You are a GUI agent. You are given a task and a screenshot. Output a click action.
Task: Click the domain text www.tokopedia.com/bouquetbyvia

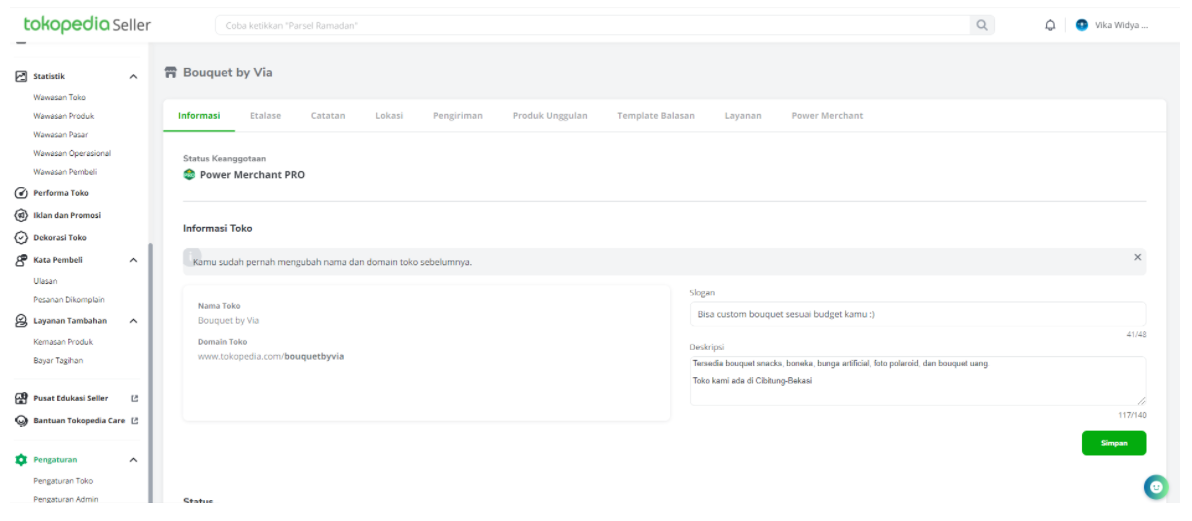[271, 356]
